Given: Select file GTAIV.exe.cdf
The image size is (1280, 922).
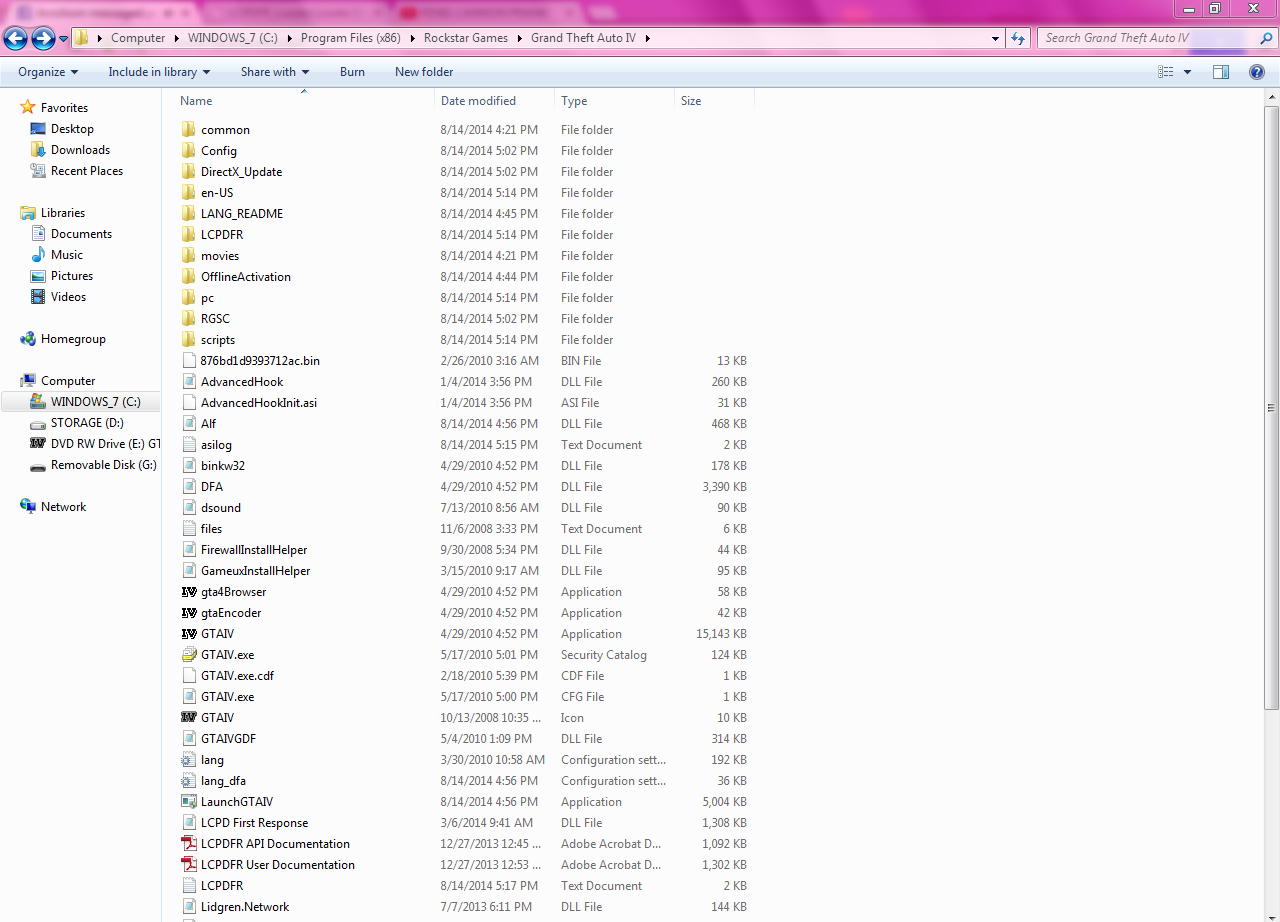Looking at the screenshot, I should [x=237, y=676].
